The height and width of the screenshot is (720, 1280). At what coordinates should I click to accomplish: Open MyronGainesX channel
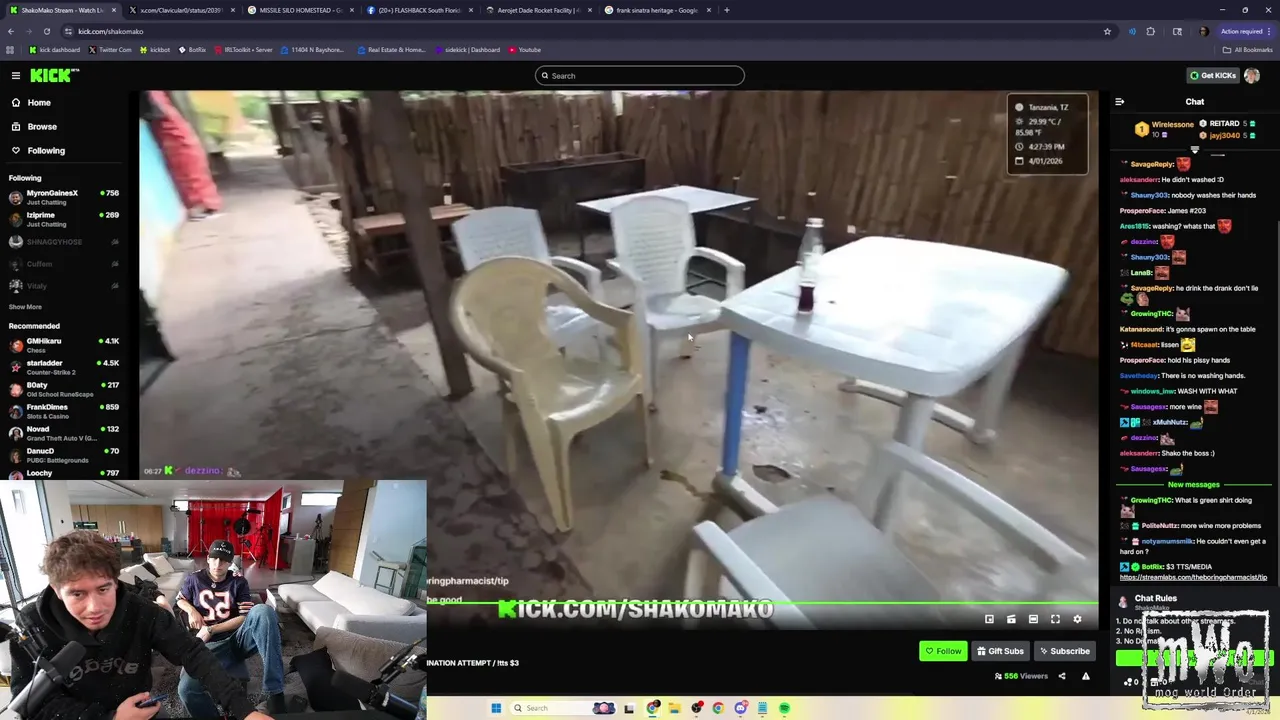pyautogui.click(x=63, y=197)
